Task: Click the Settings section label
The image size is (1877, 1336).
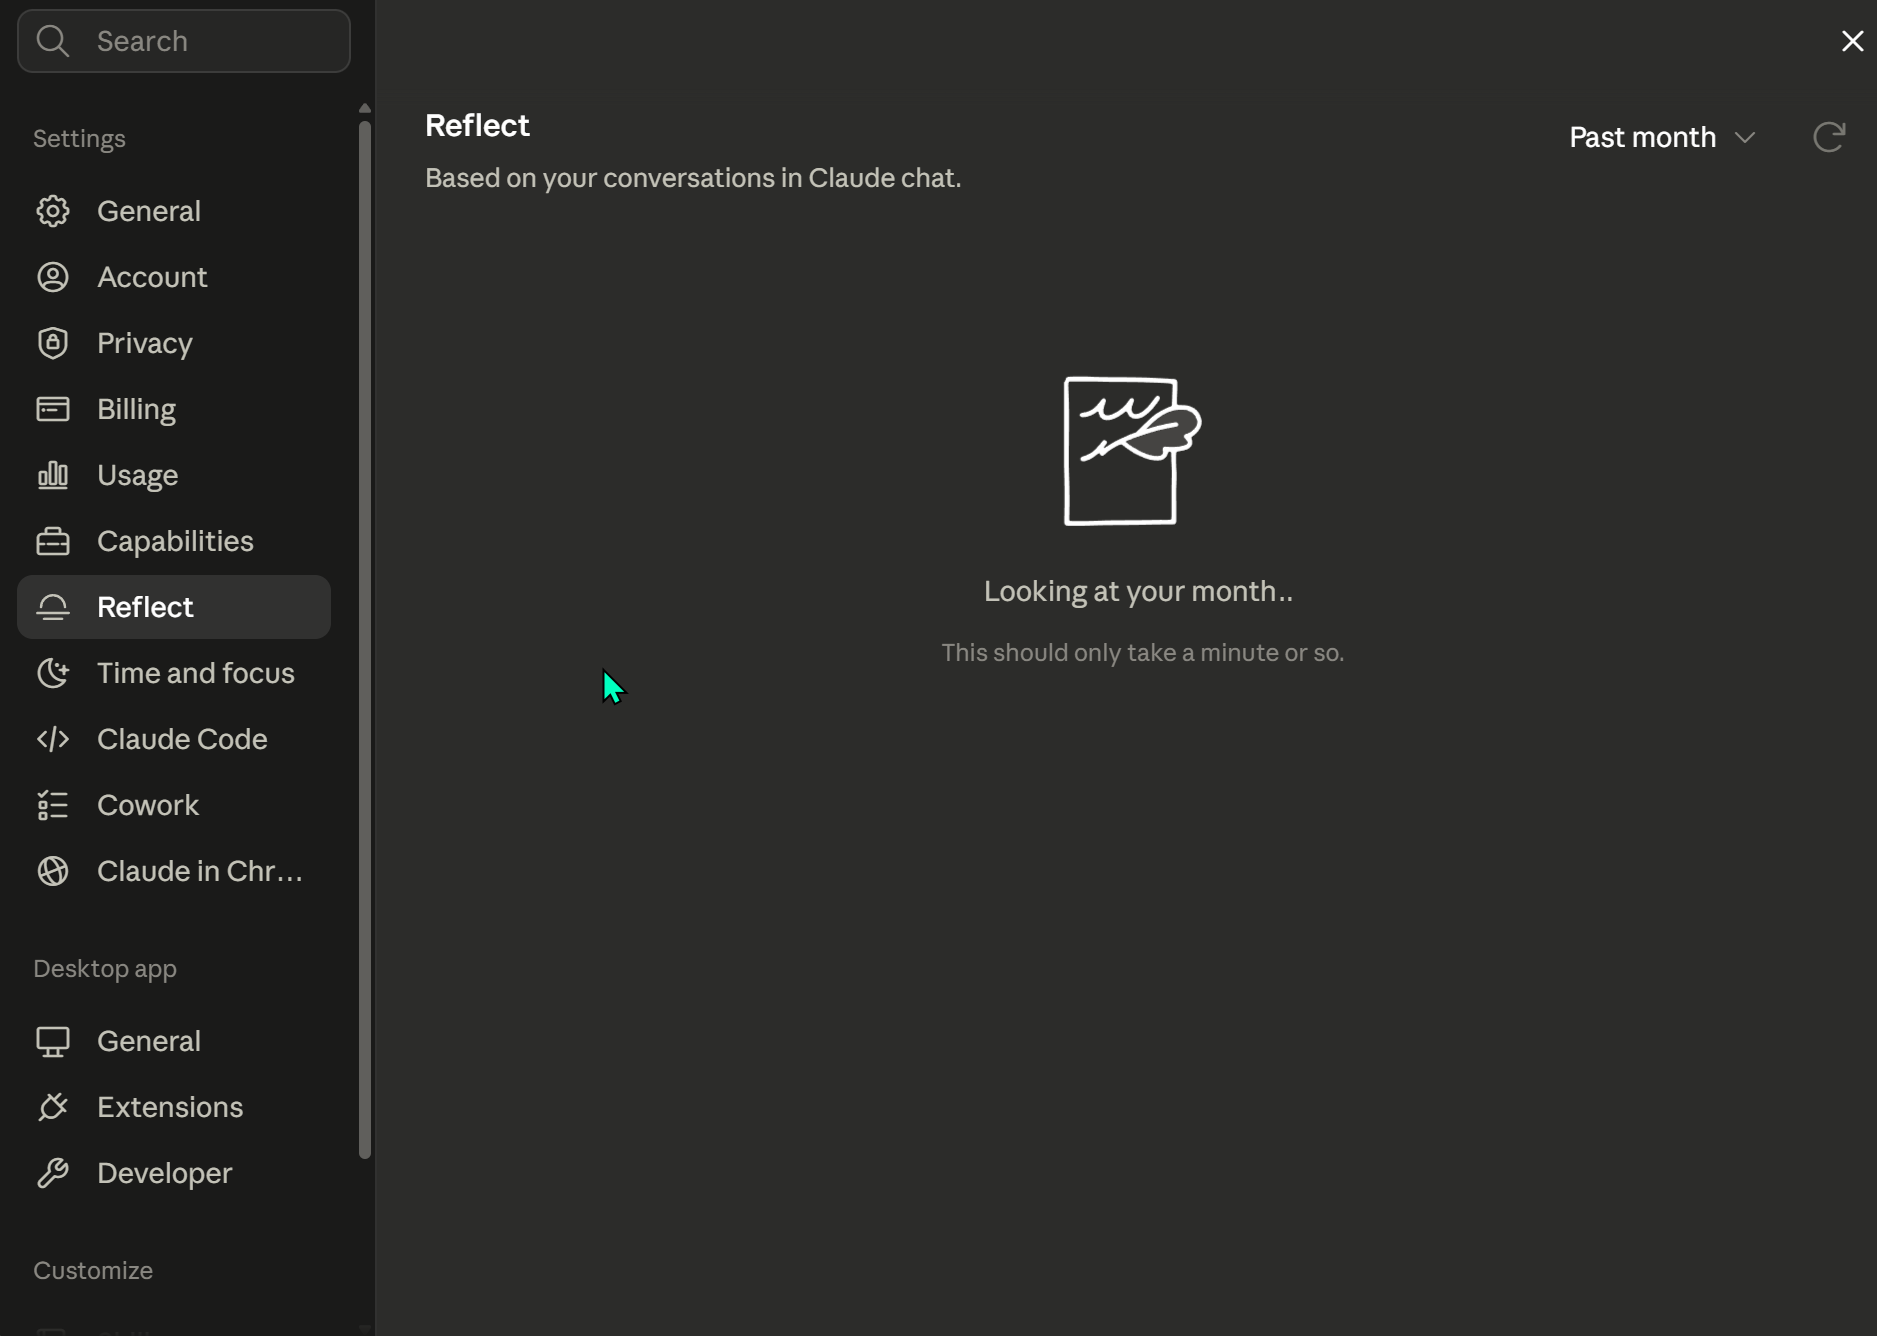Action: click(79, 139)
